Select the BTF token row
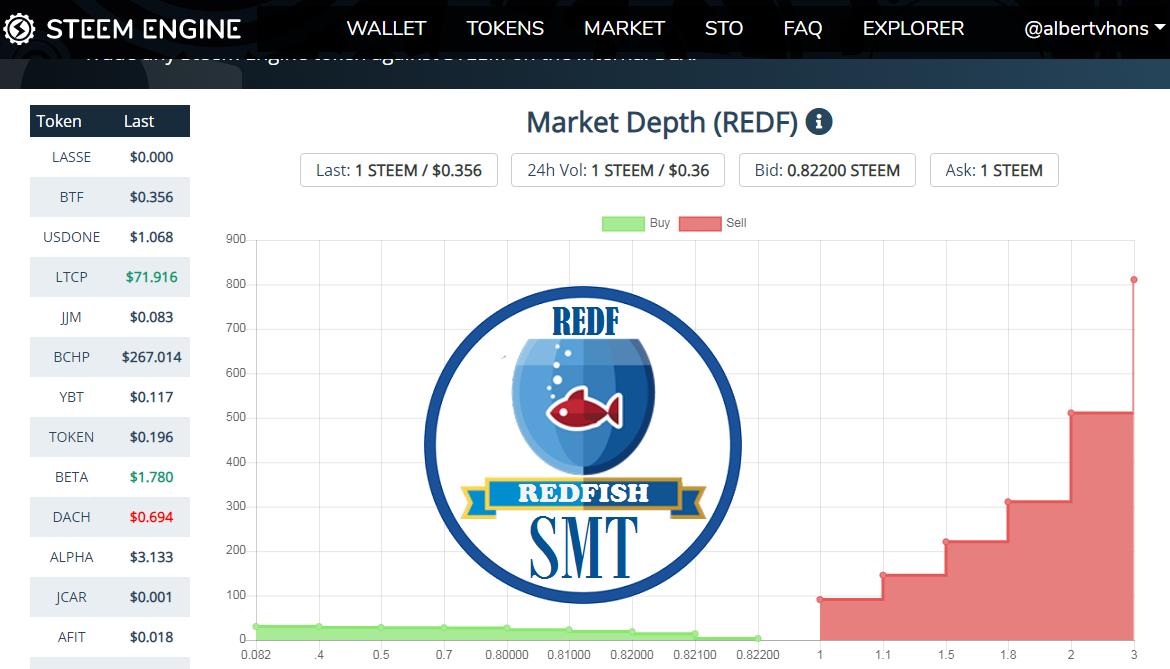Screen dimensions: 1170x669 pyautogui.click(x=110, y=197)
